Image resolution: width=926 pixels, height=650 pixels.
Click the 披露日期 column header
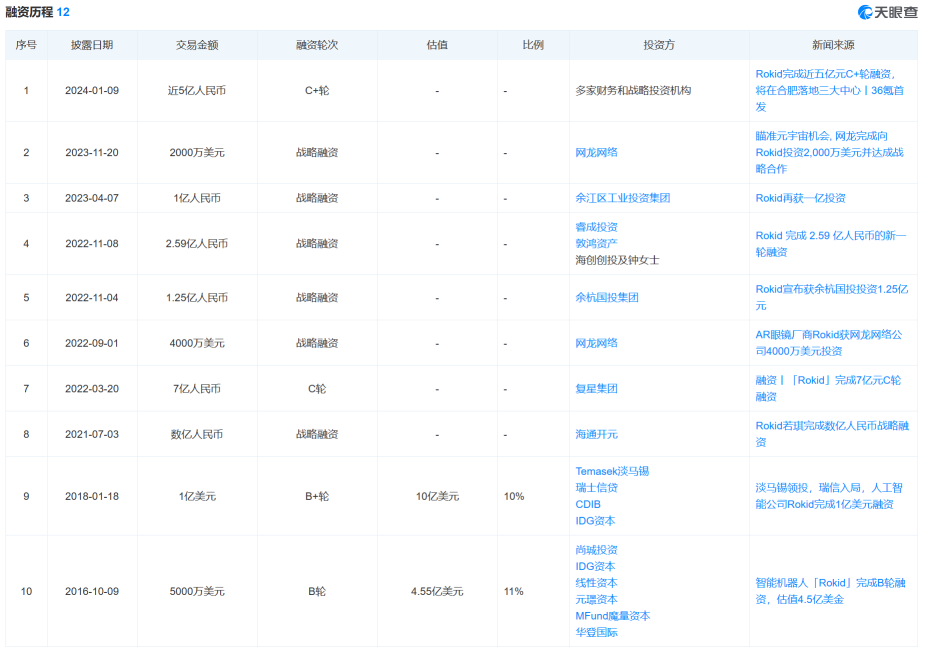pos(92,45)
